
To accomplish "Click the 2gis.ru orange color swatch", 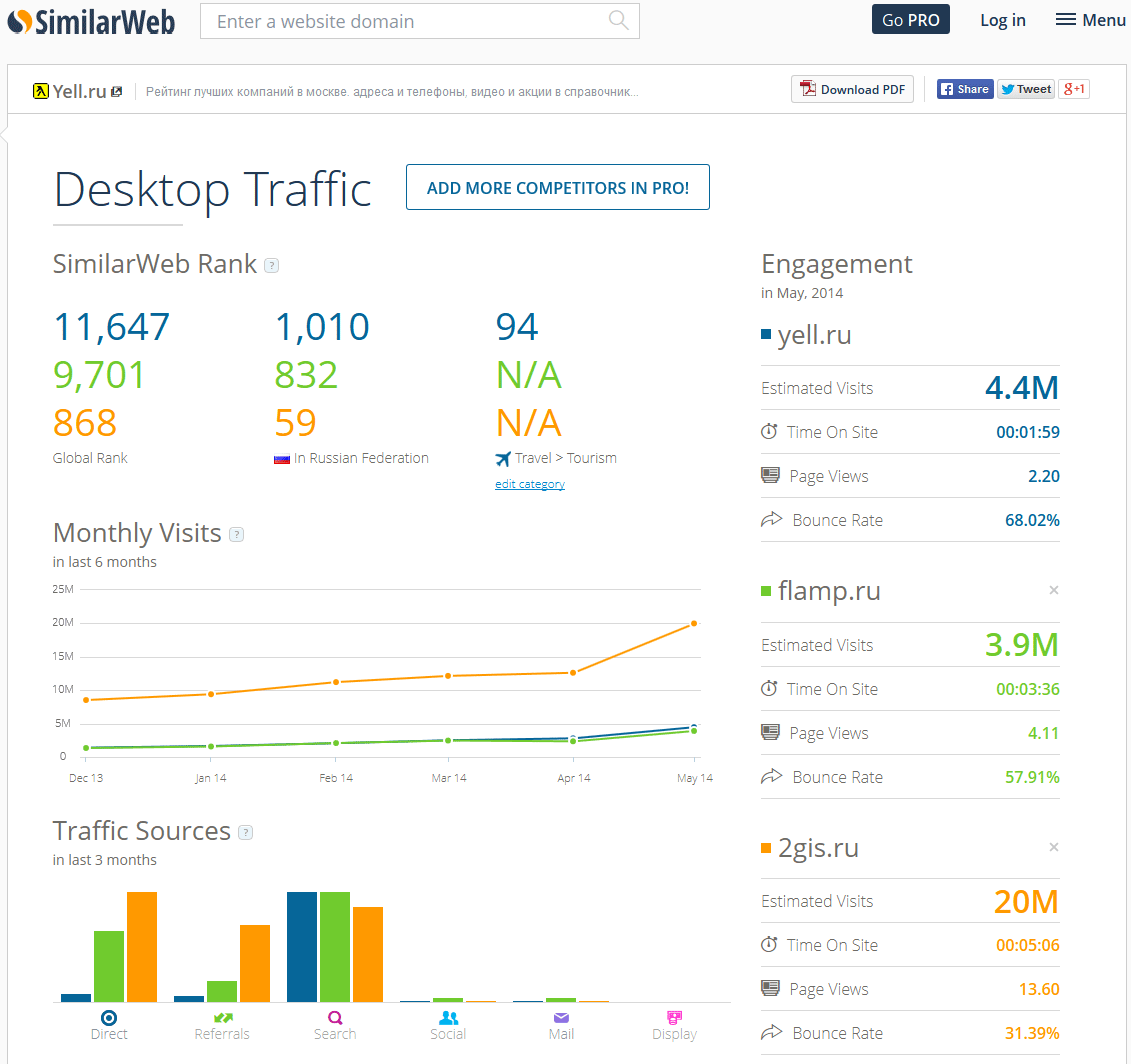I will tap(766, 848).
